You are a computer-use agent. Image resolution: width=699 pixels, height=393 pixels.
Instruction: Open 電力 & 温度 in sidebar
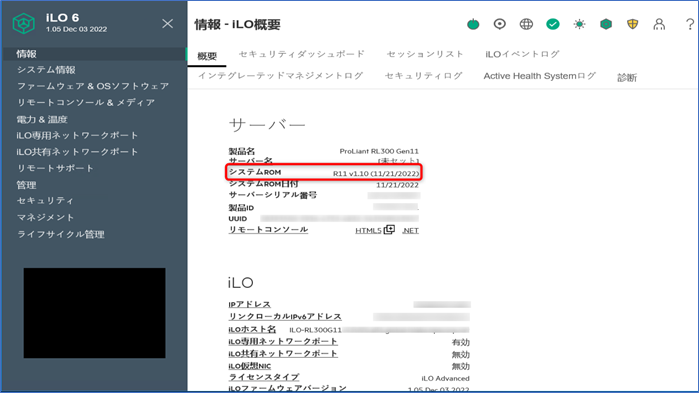pos(42,119)
